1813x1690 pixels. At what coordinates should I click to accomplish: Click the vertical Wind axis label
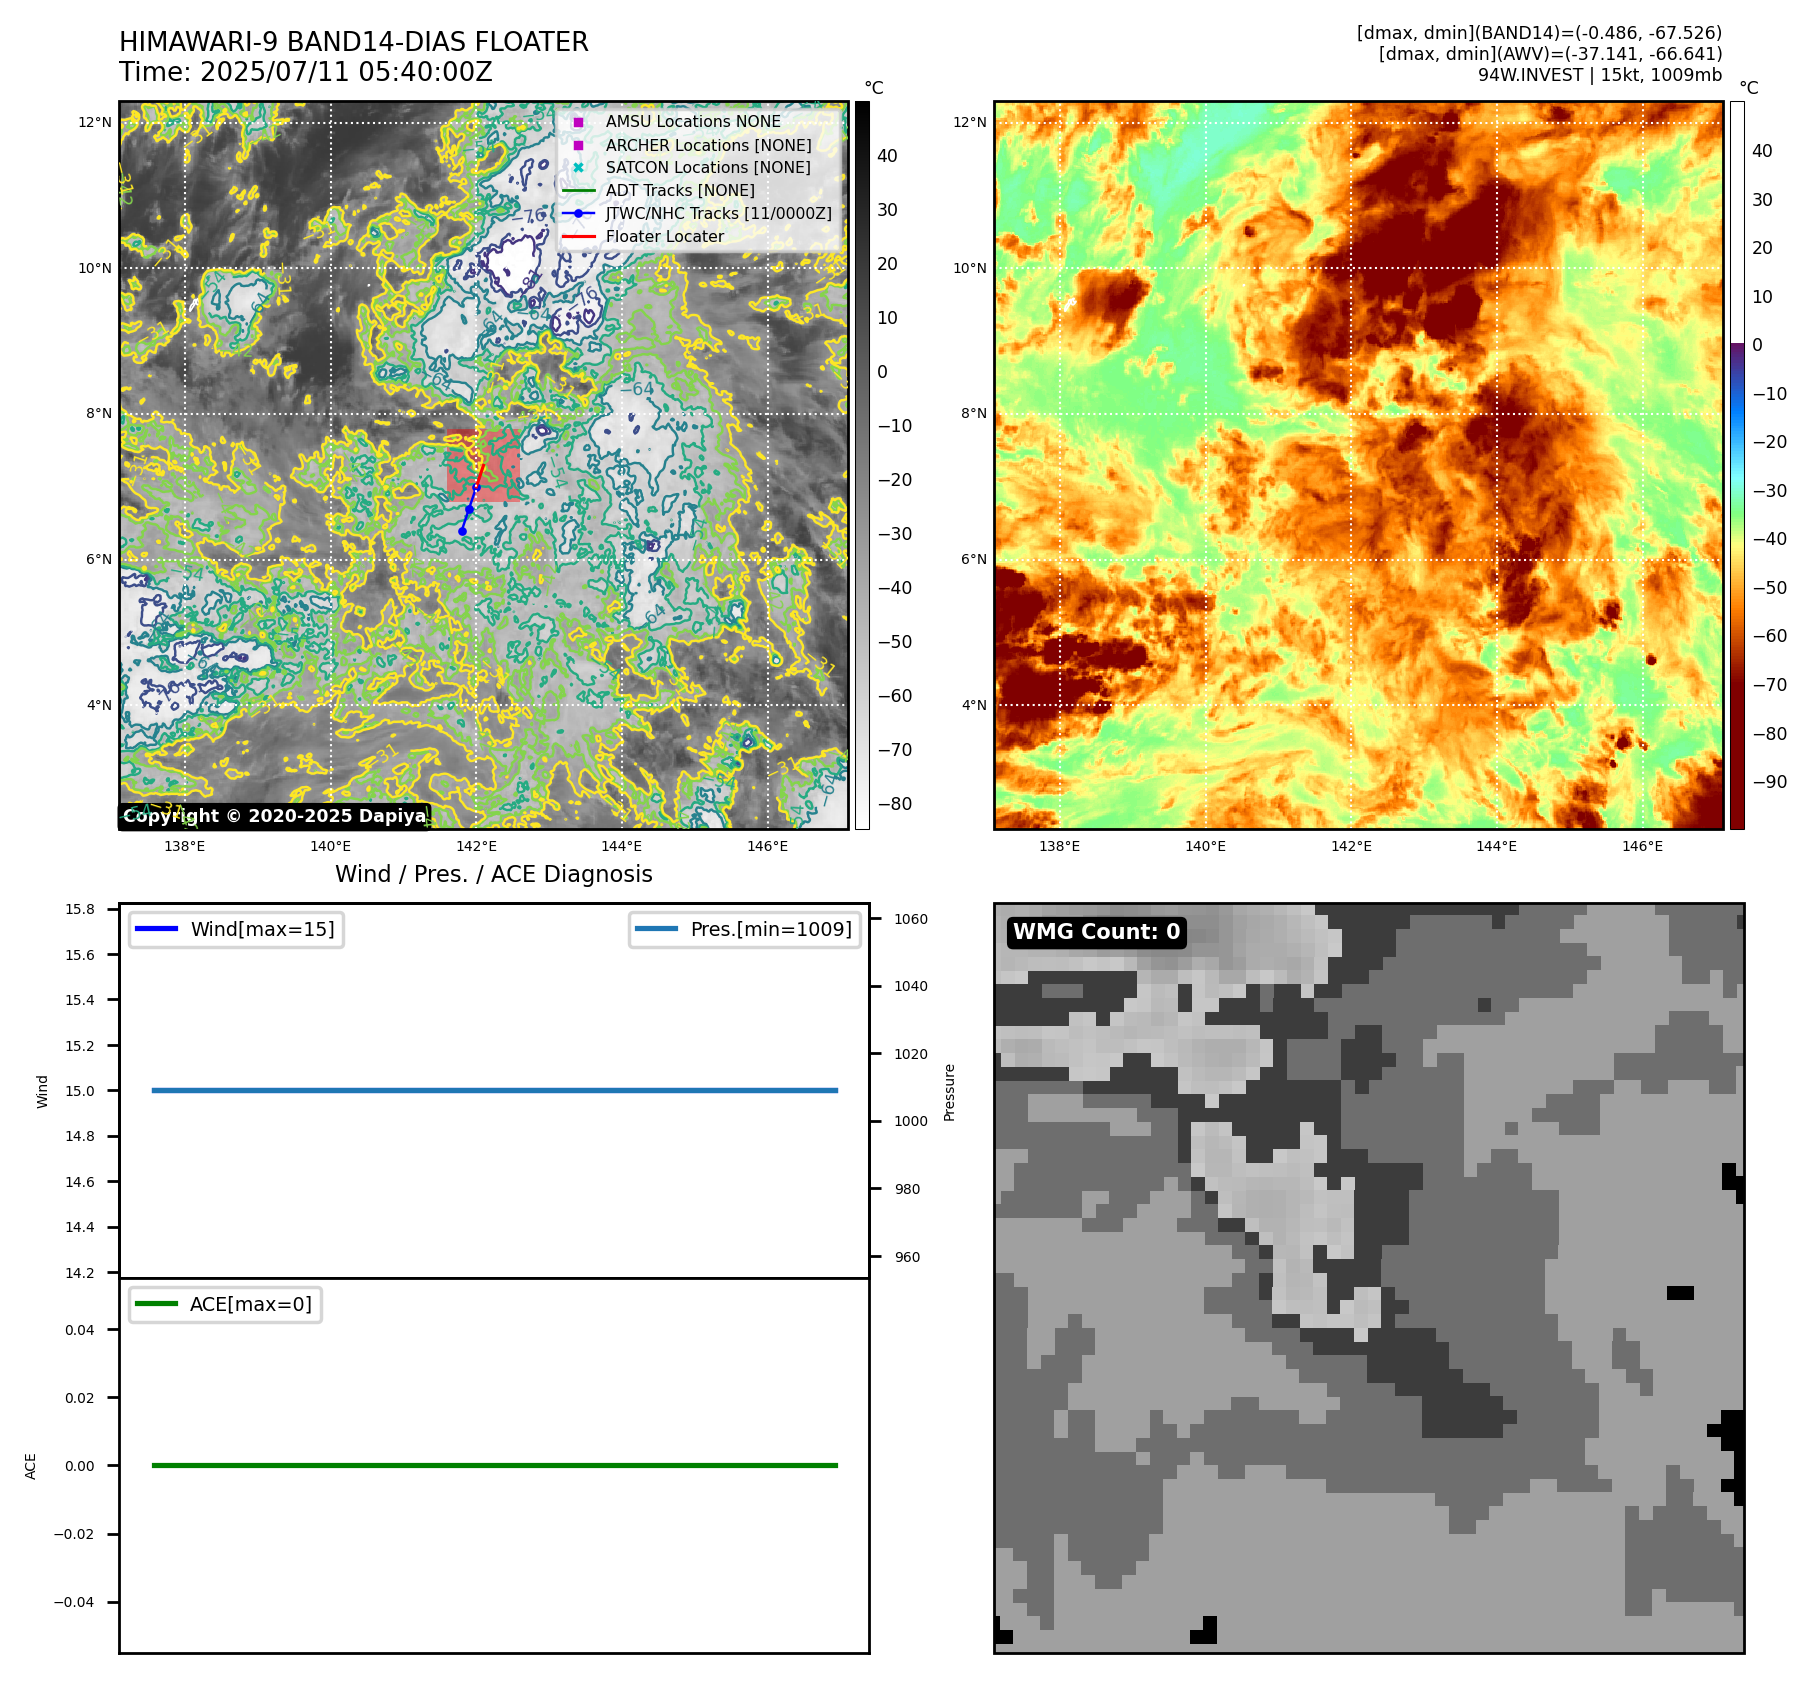(x=42, y=1091)
